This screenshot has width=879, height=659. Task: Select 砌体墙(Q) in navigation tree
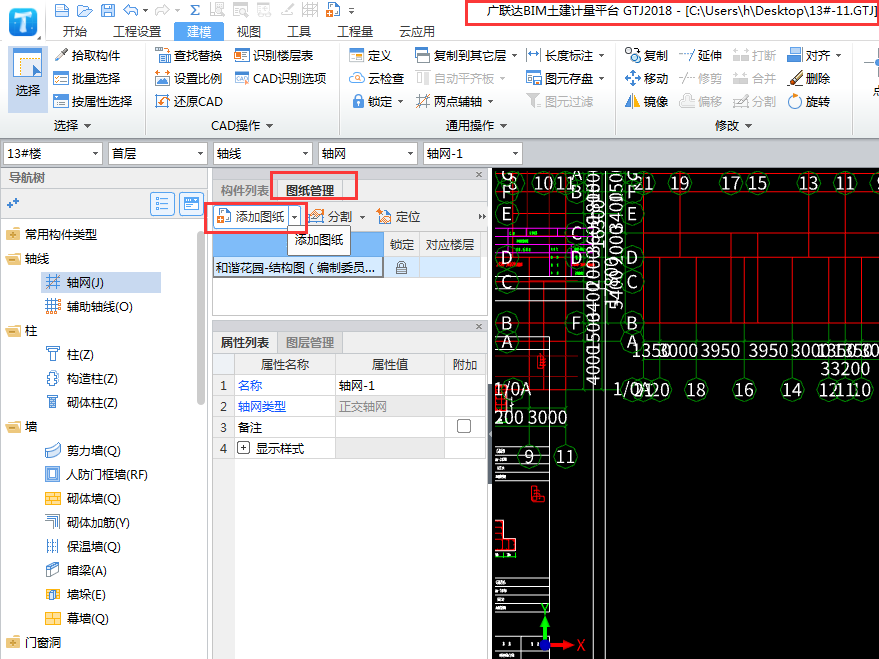click(83, 499)
